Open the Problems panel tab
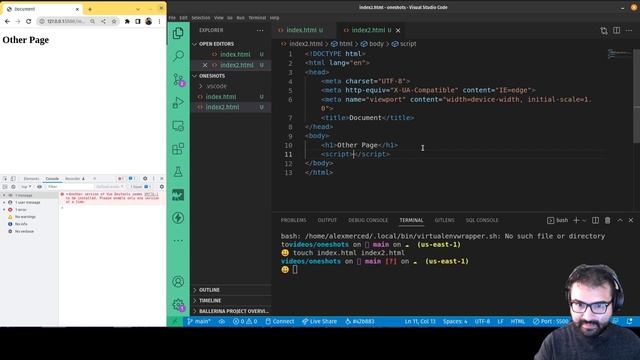 pyautogui.click(x=293, y=220)
